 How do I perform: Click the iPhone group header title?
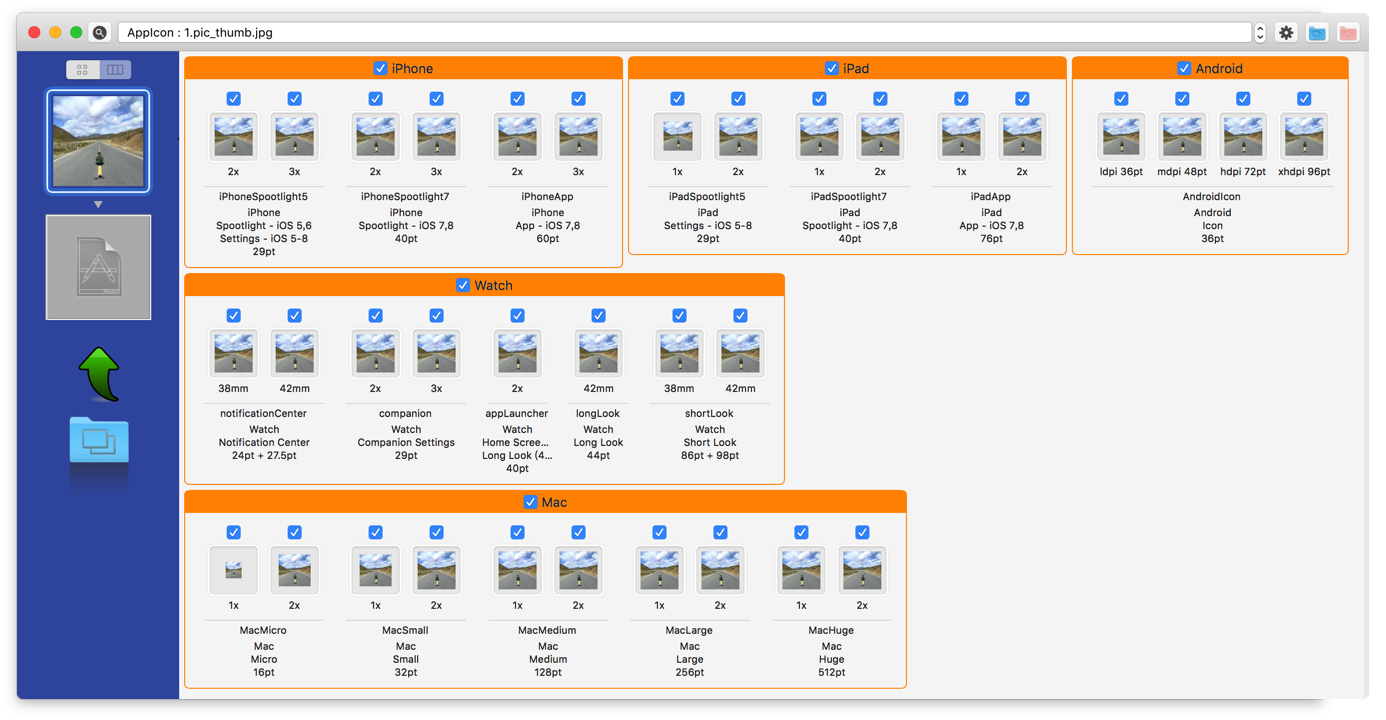coord(413,68)
